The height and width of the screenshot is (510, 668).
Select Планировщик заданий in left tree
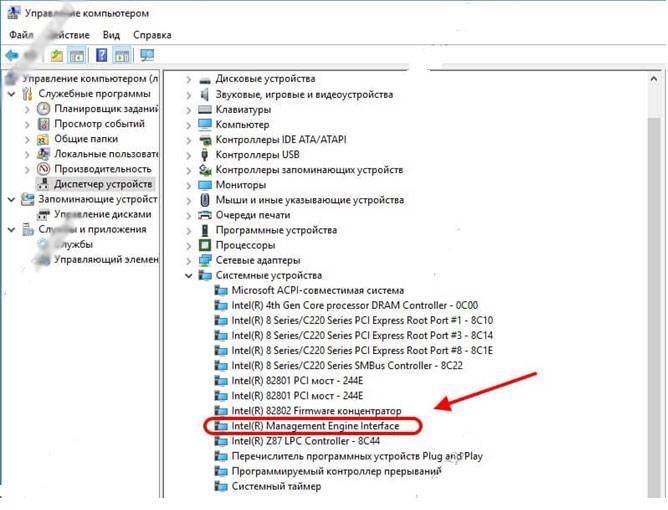pyautogui.click(x=107, y=109)
